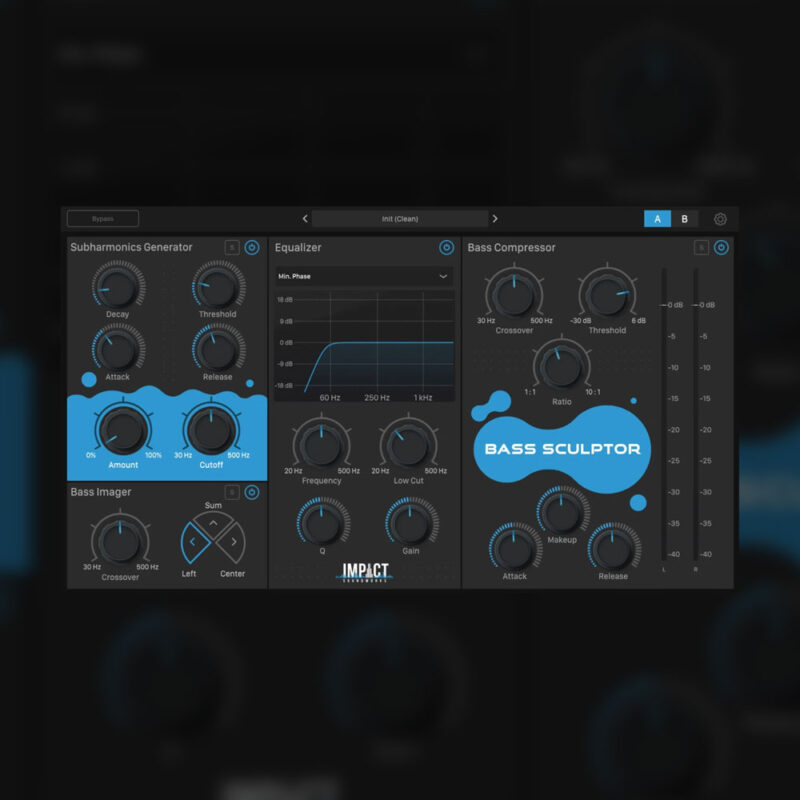The width and height of the screenshot is (800, 800).
Task: Open the Min. Phase mode dropdown
Action: click(364, 276)
